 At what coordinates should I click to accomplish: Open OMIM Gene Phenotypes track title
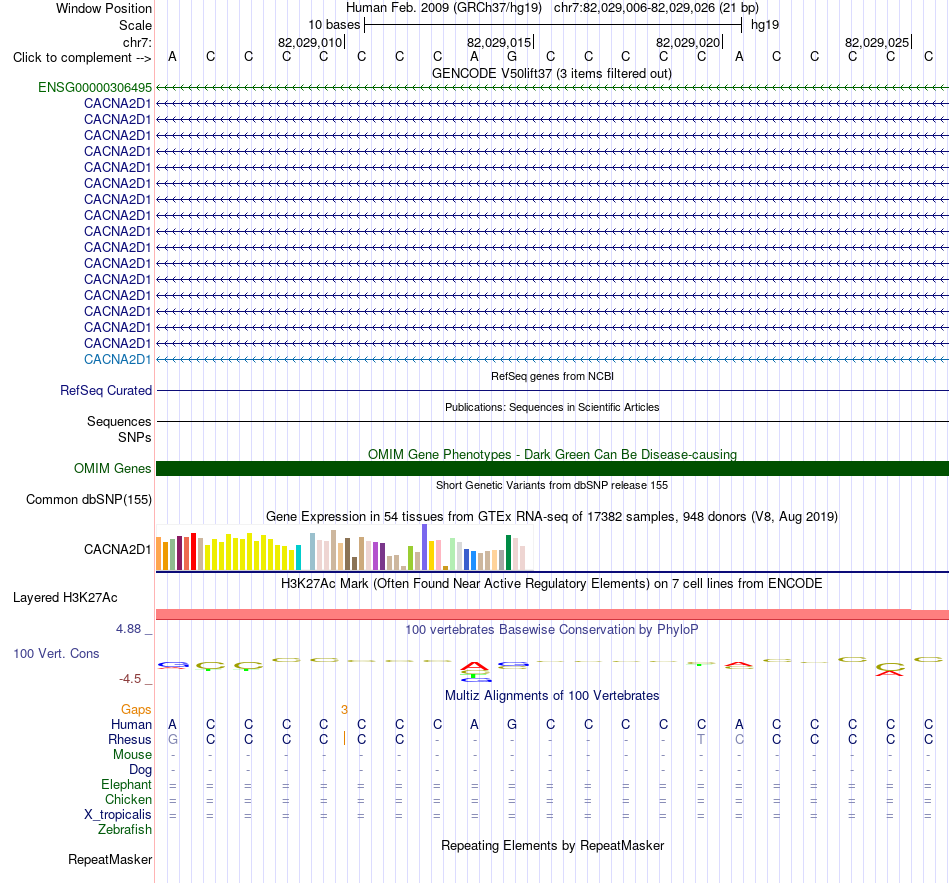click(x=552, y=455)
